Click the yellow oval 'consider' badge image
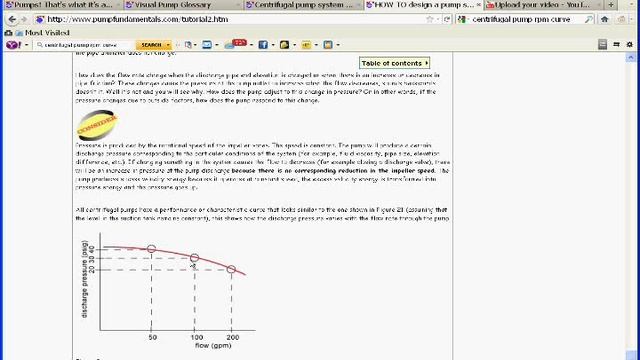 97,125
